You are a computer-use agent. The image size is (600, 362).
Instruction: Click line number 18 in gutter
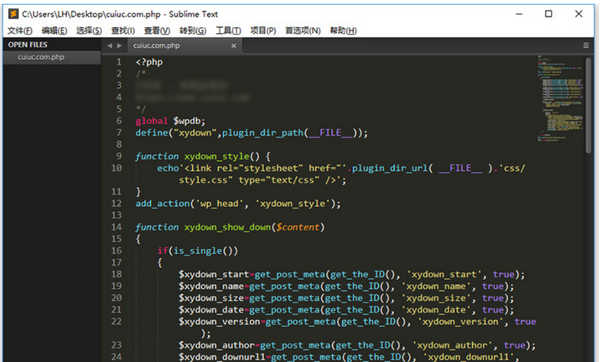[x=117, y=274]
